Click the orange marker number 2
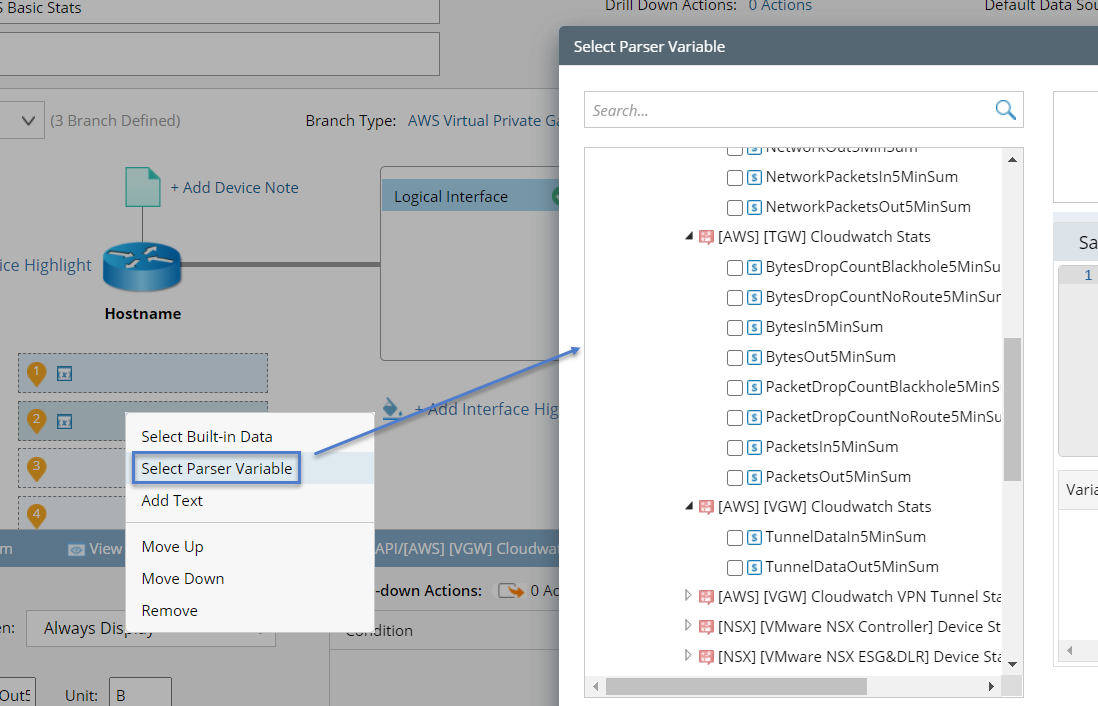Viewport: 1098px width, 706px height. 36,421
